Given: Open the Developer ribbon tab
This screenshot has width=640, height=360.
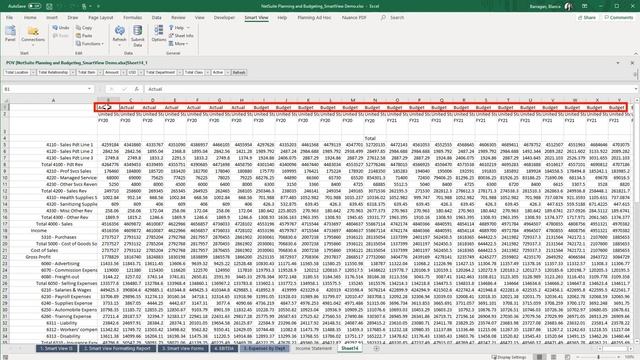Looking at the screenshot, I should tap(224, 18).
